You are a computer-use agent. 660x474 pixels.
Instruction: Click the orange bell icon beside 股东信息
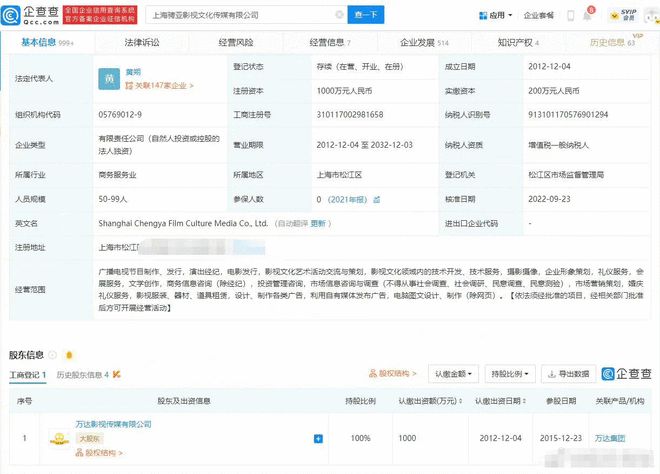69,355
